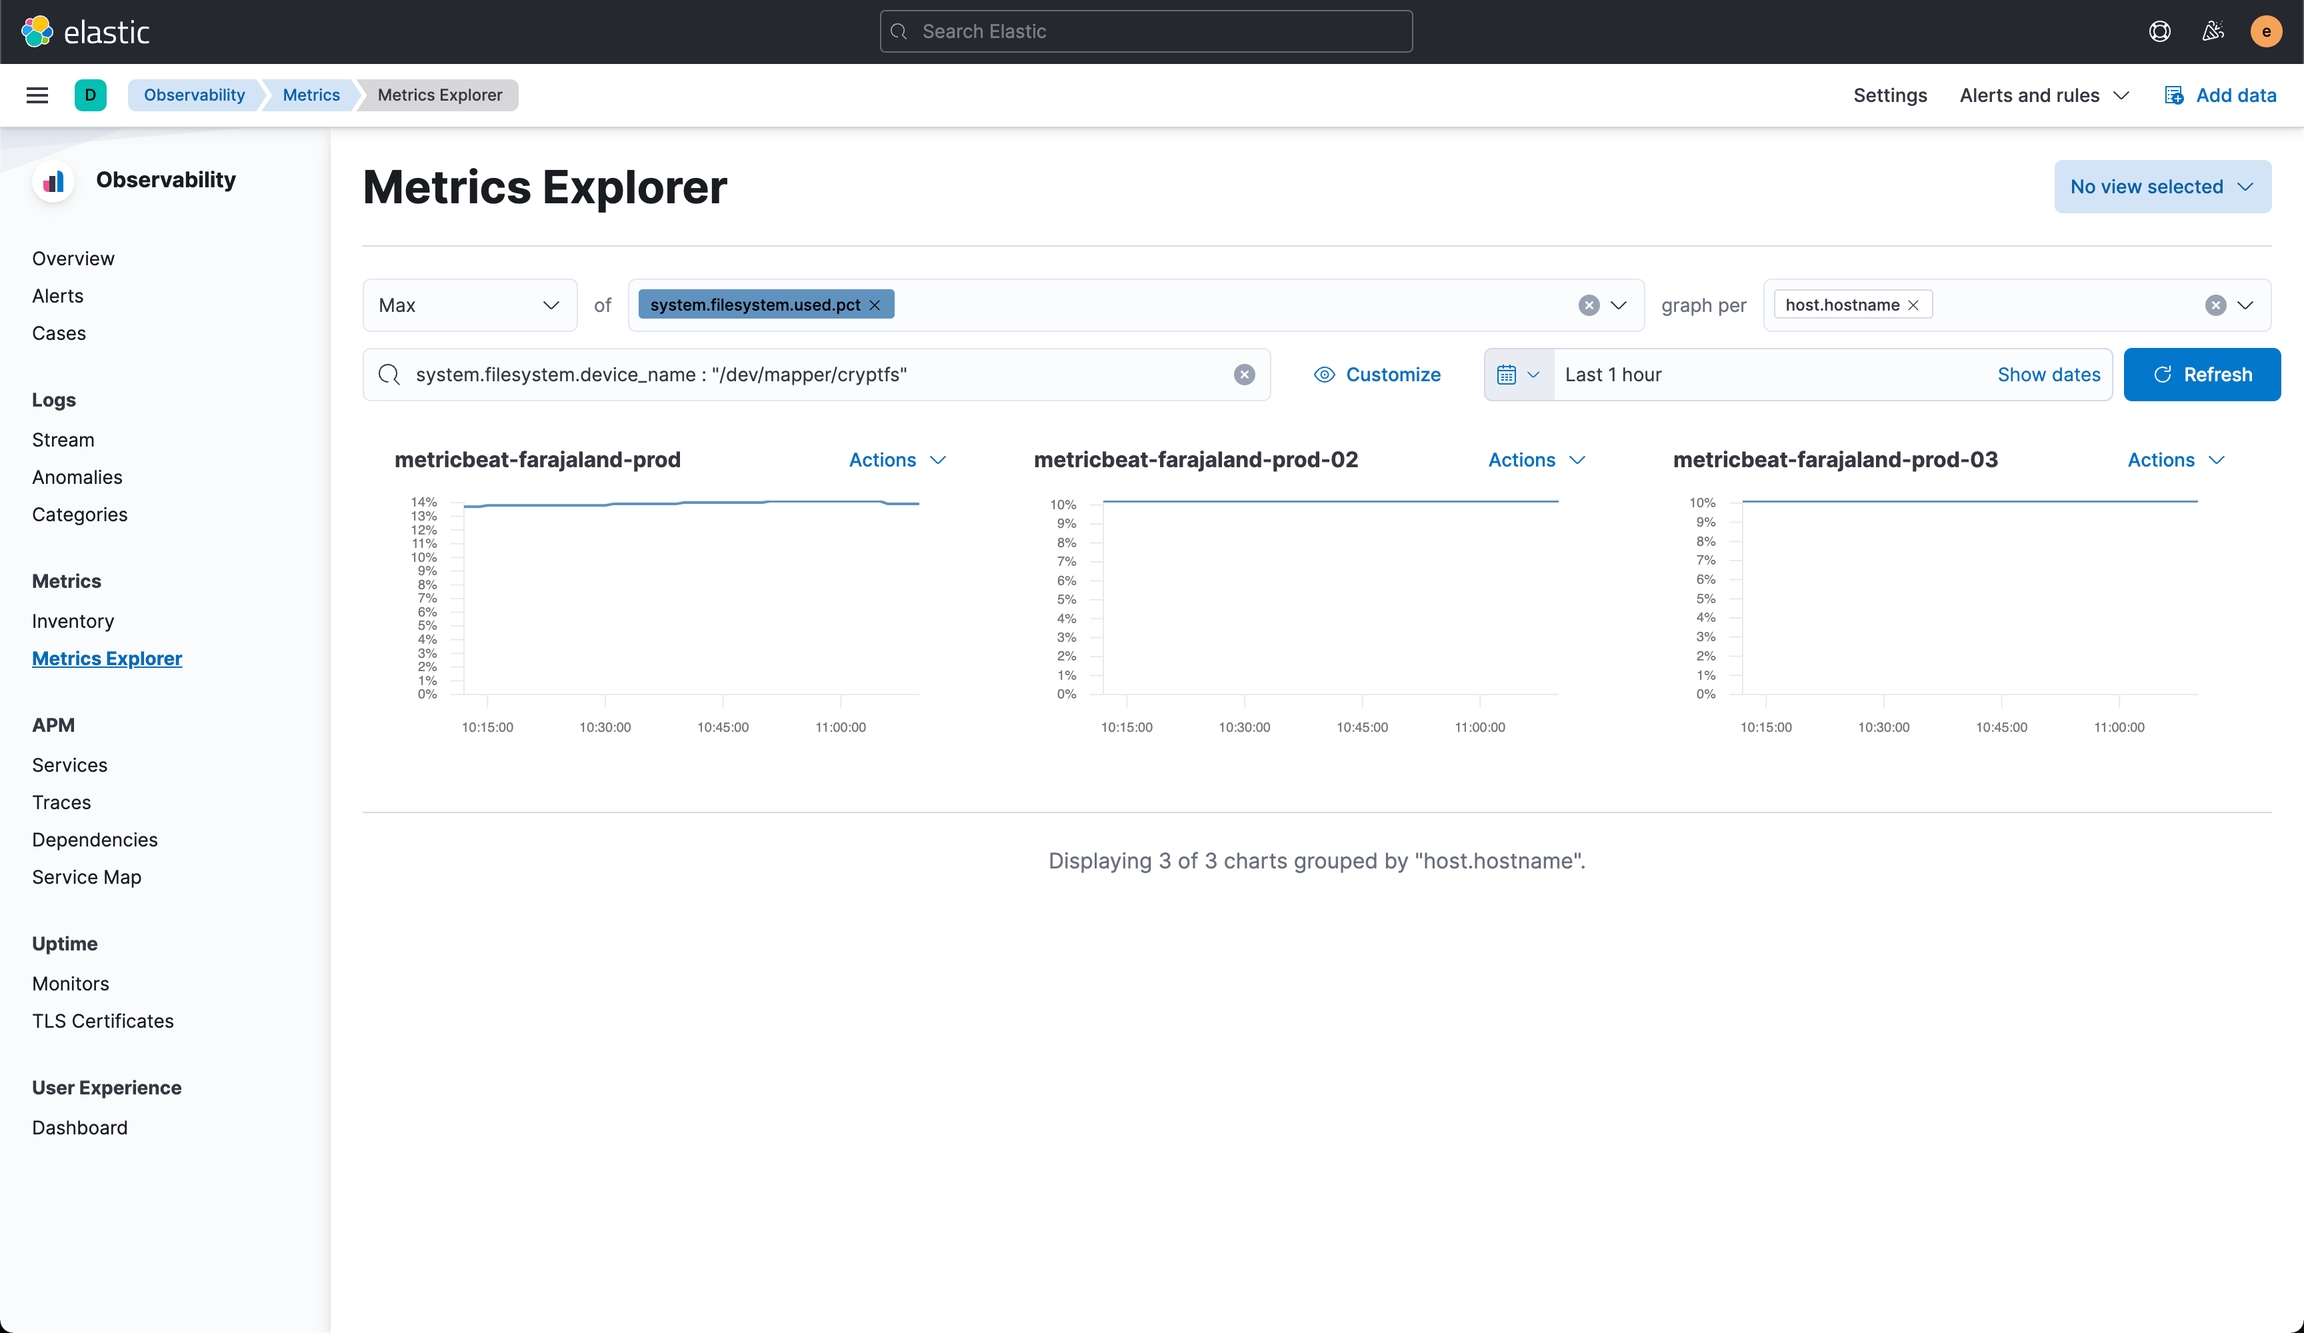Click the green 'D' space selector

pos(90,95)
